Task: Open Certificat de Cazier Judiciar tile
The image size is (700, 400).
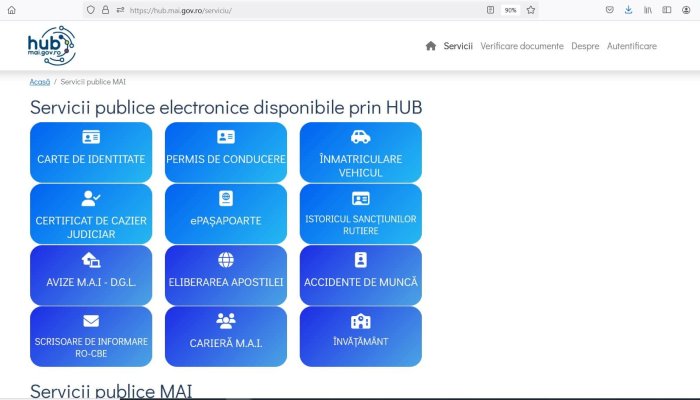Action: [x=91, y=214]
